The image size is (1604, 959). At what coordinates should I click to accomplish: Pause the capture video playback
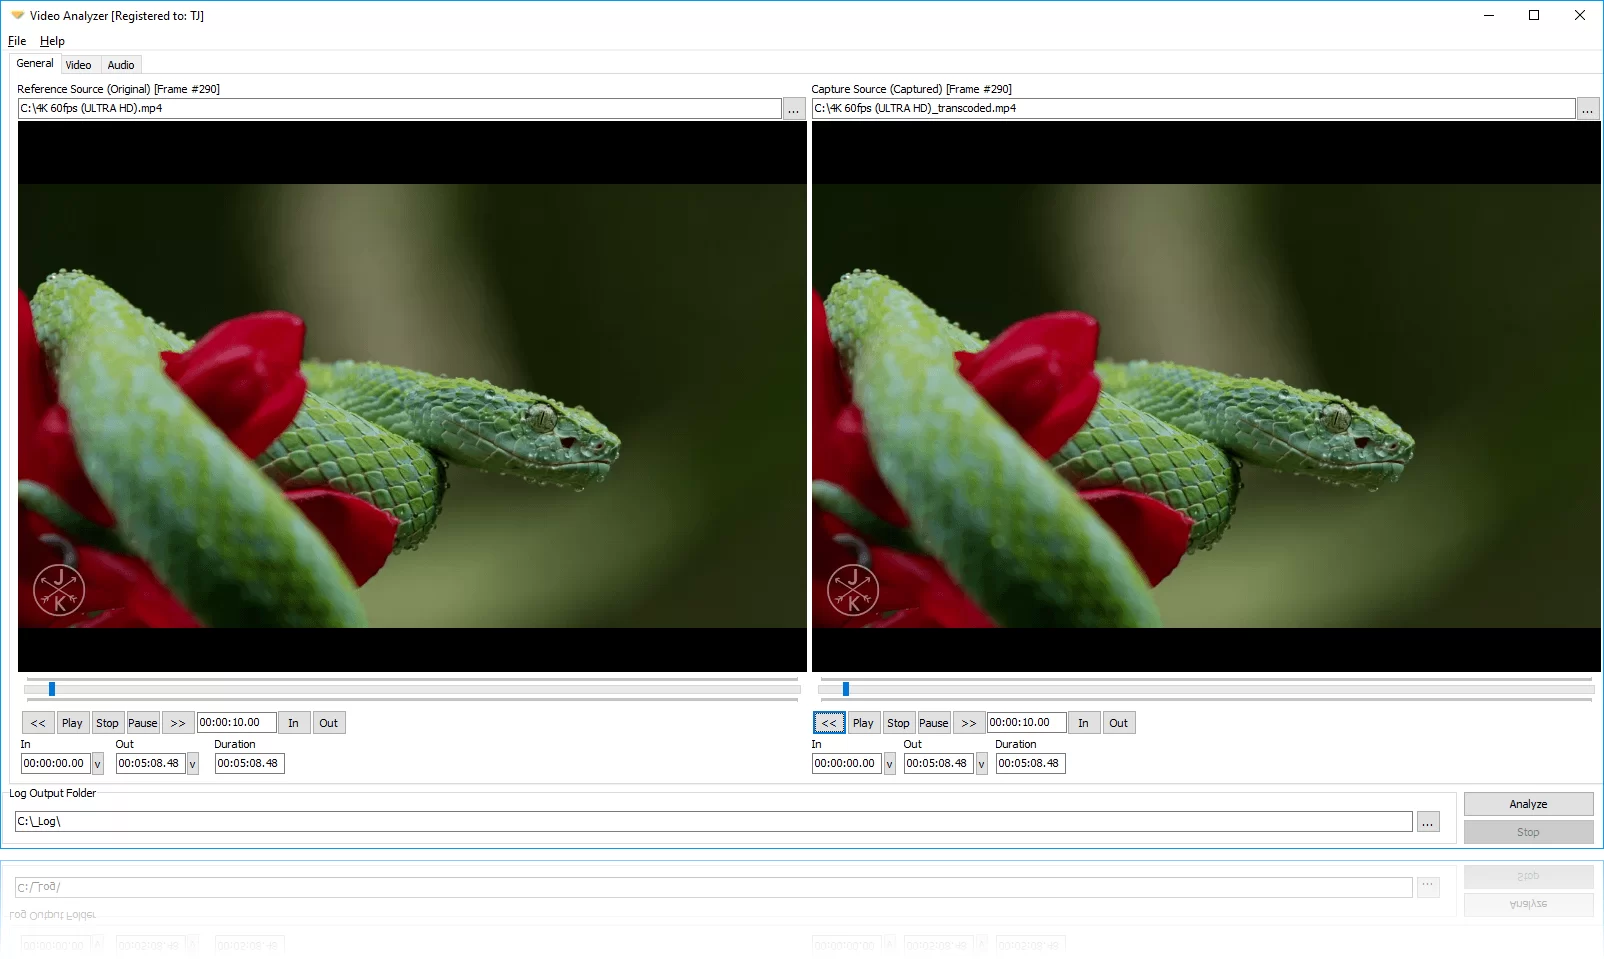(x=932, y=722)
